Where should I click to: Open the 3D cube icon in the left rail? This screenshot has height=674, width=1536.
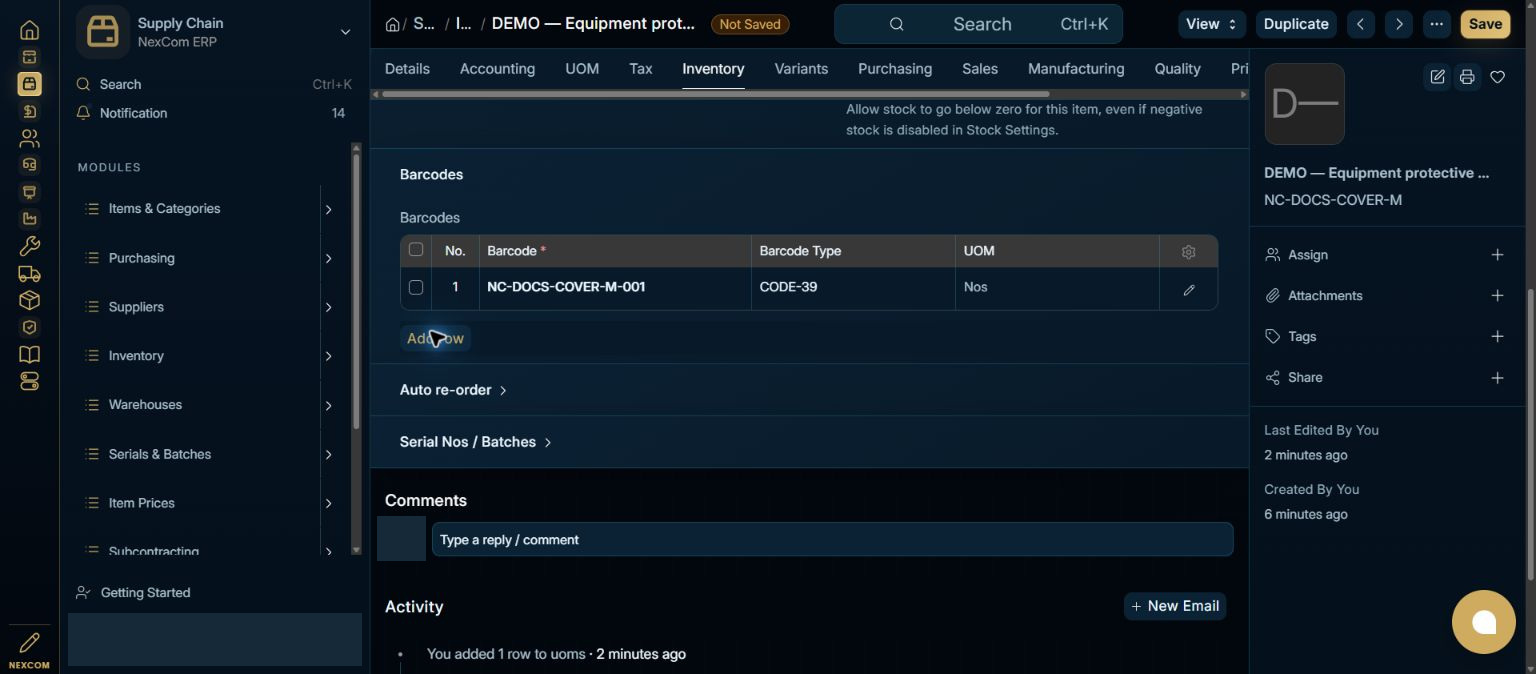[x=29, y=300]
